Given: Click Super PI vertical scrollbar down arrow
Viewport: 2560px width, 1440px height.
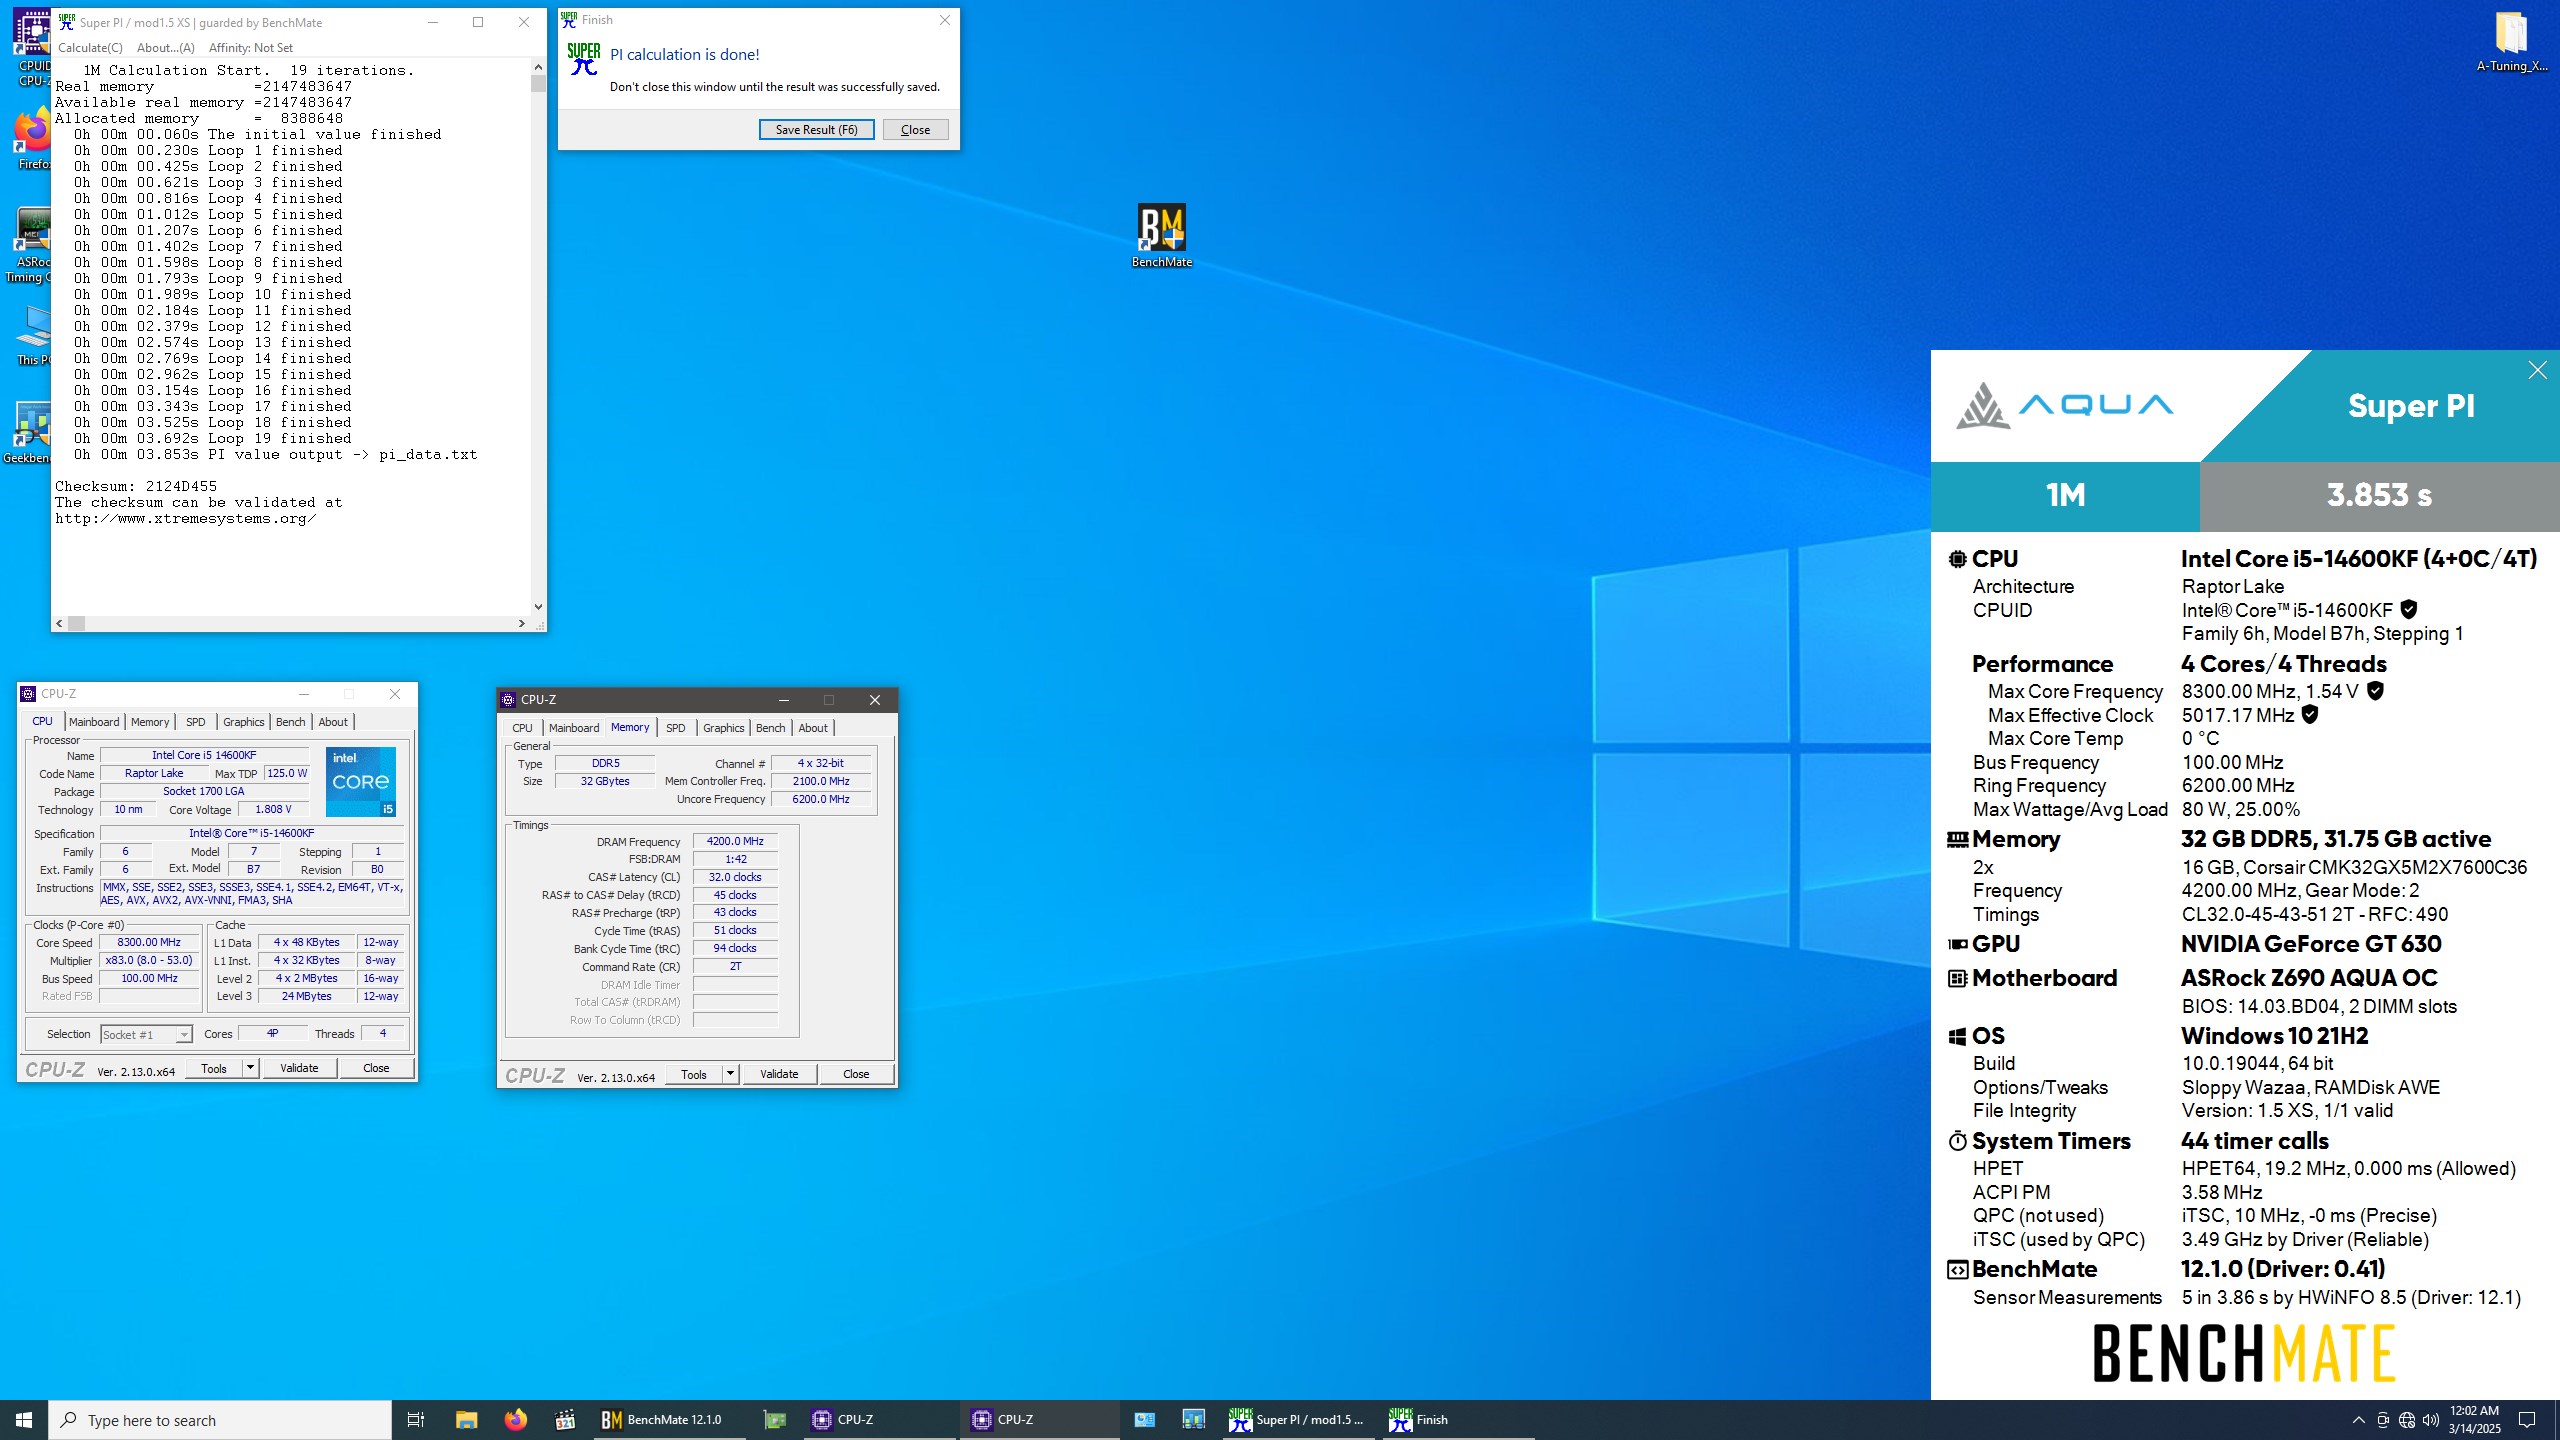Looking at the screenshot, I should (538, 607).
